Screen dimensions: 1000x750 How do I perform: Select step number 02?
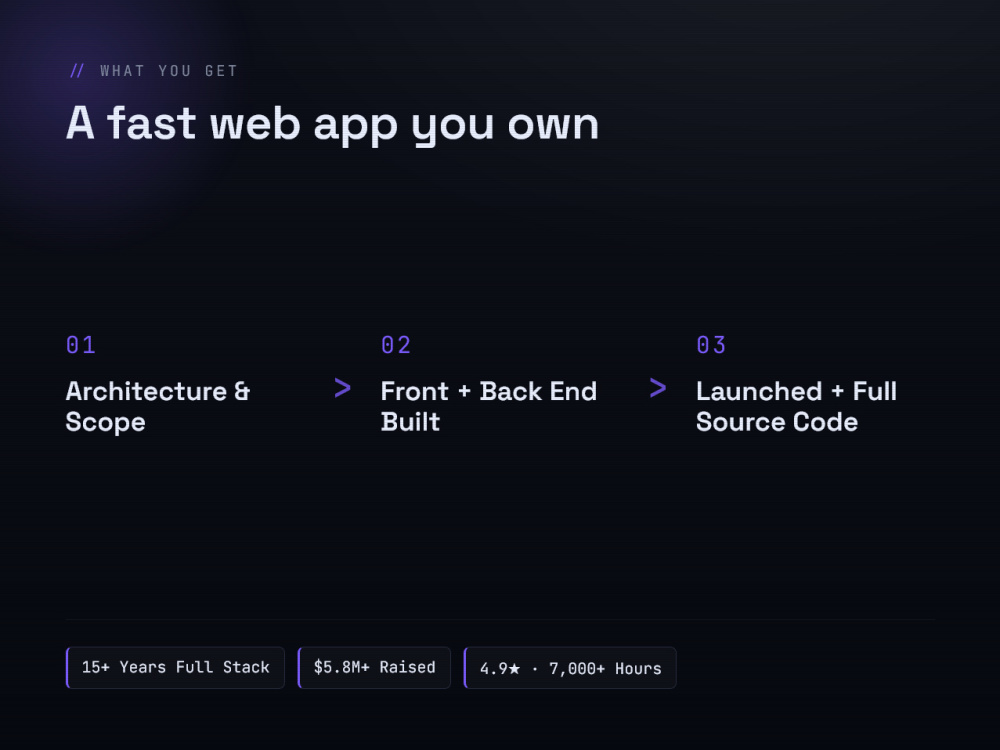click(x=396, y=345)
